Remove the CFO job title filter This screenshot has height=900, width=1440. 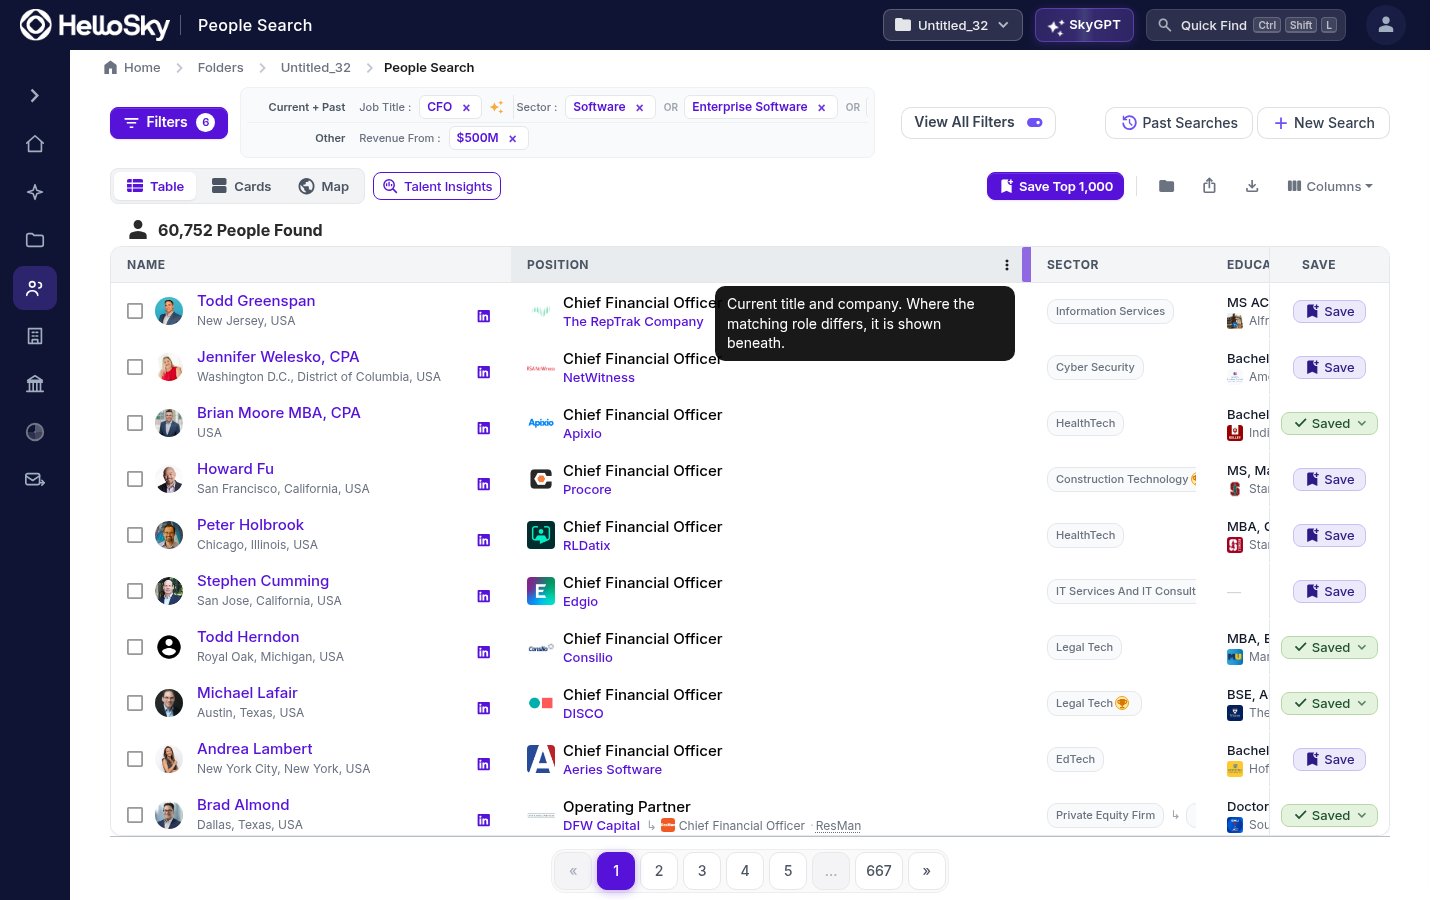pyautogui.click(x=466, y=108)
